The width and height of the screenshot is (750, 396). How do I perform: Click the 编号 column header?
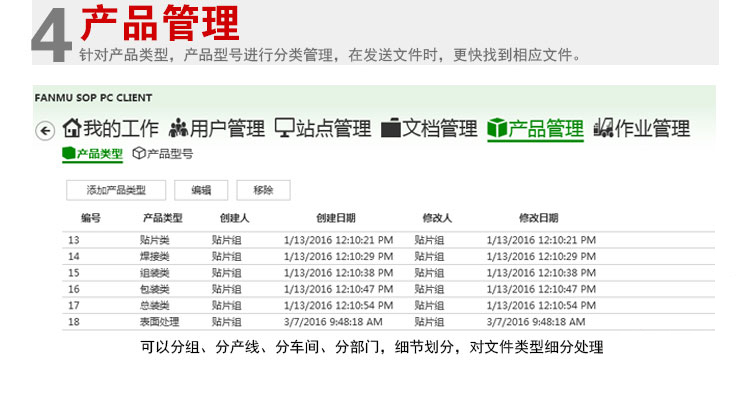coord(91,218)
